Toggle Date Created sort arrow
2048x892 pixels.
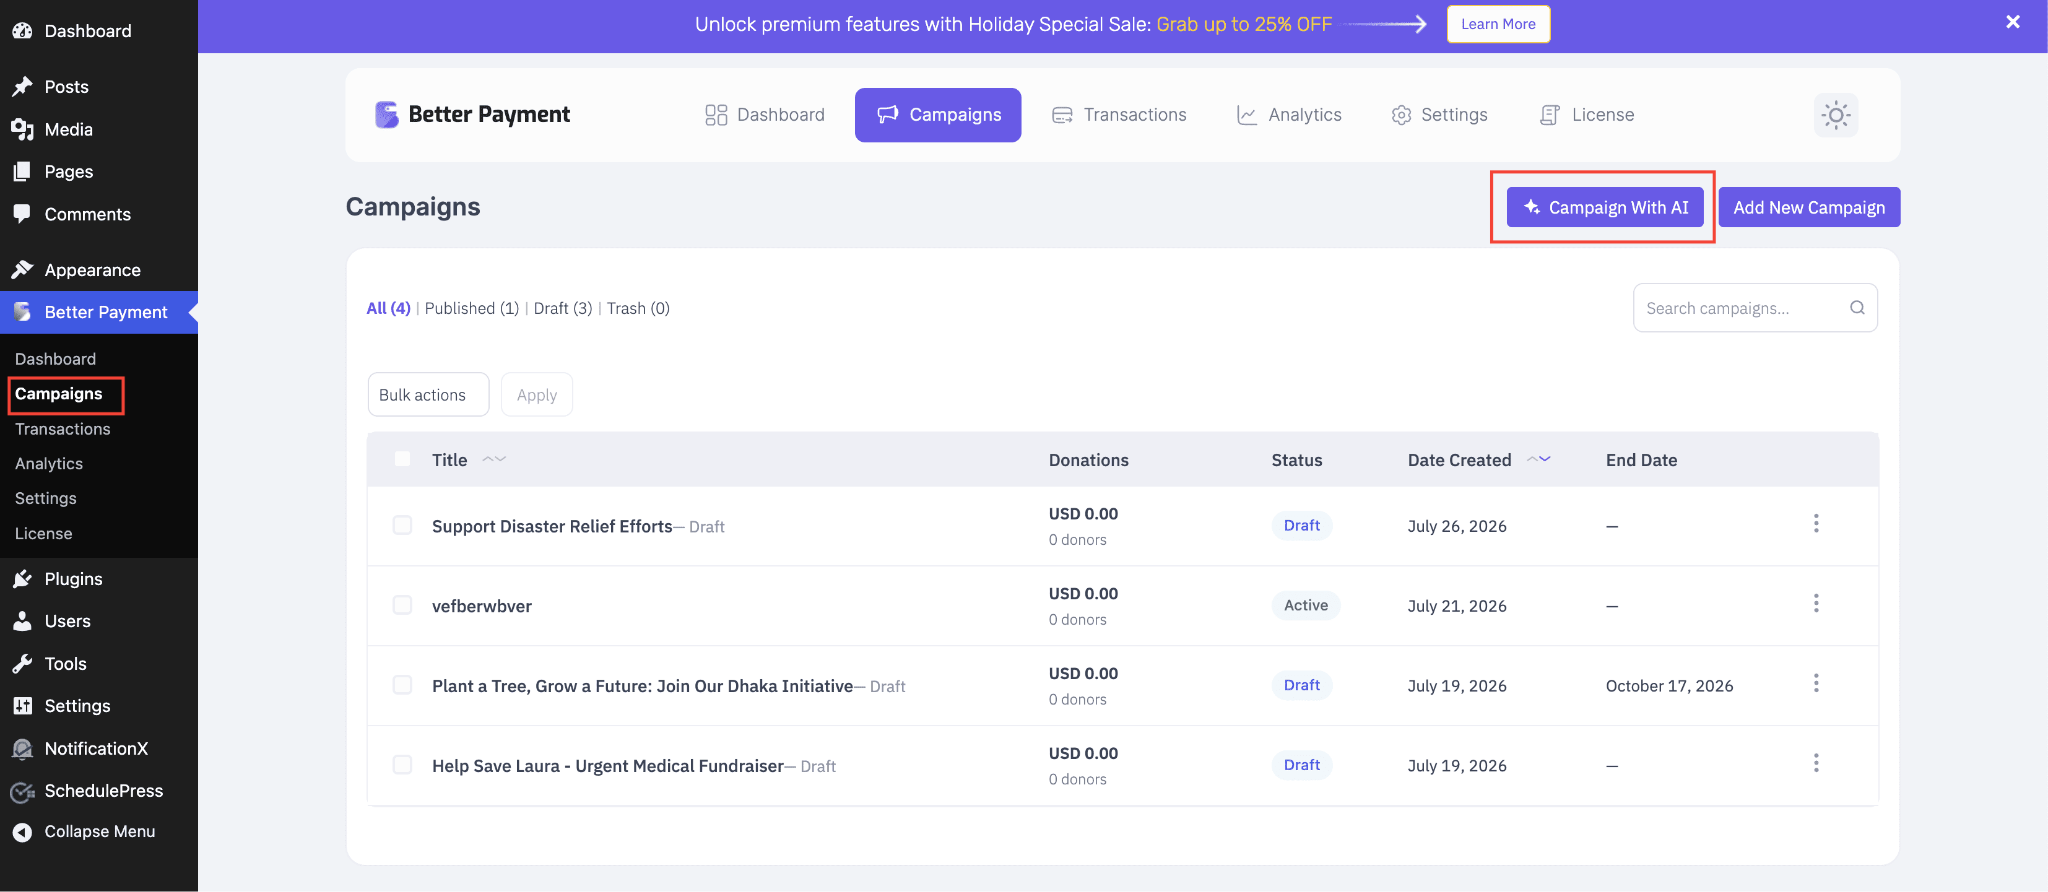click(x=1539, y=459)
